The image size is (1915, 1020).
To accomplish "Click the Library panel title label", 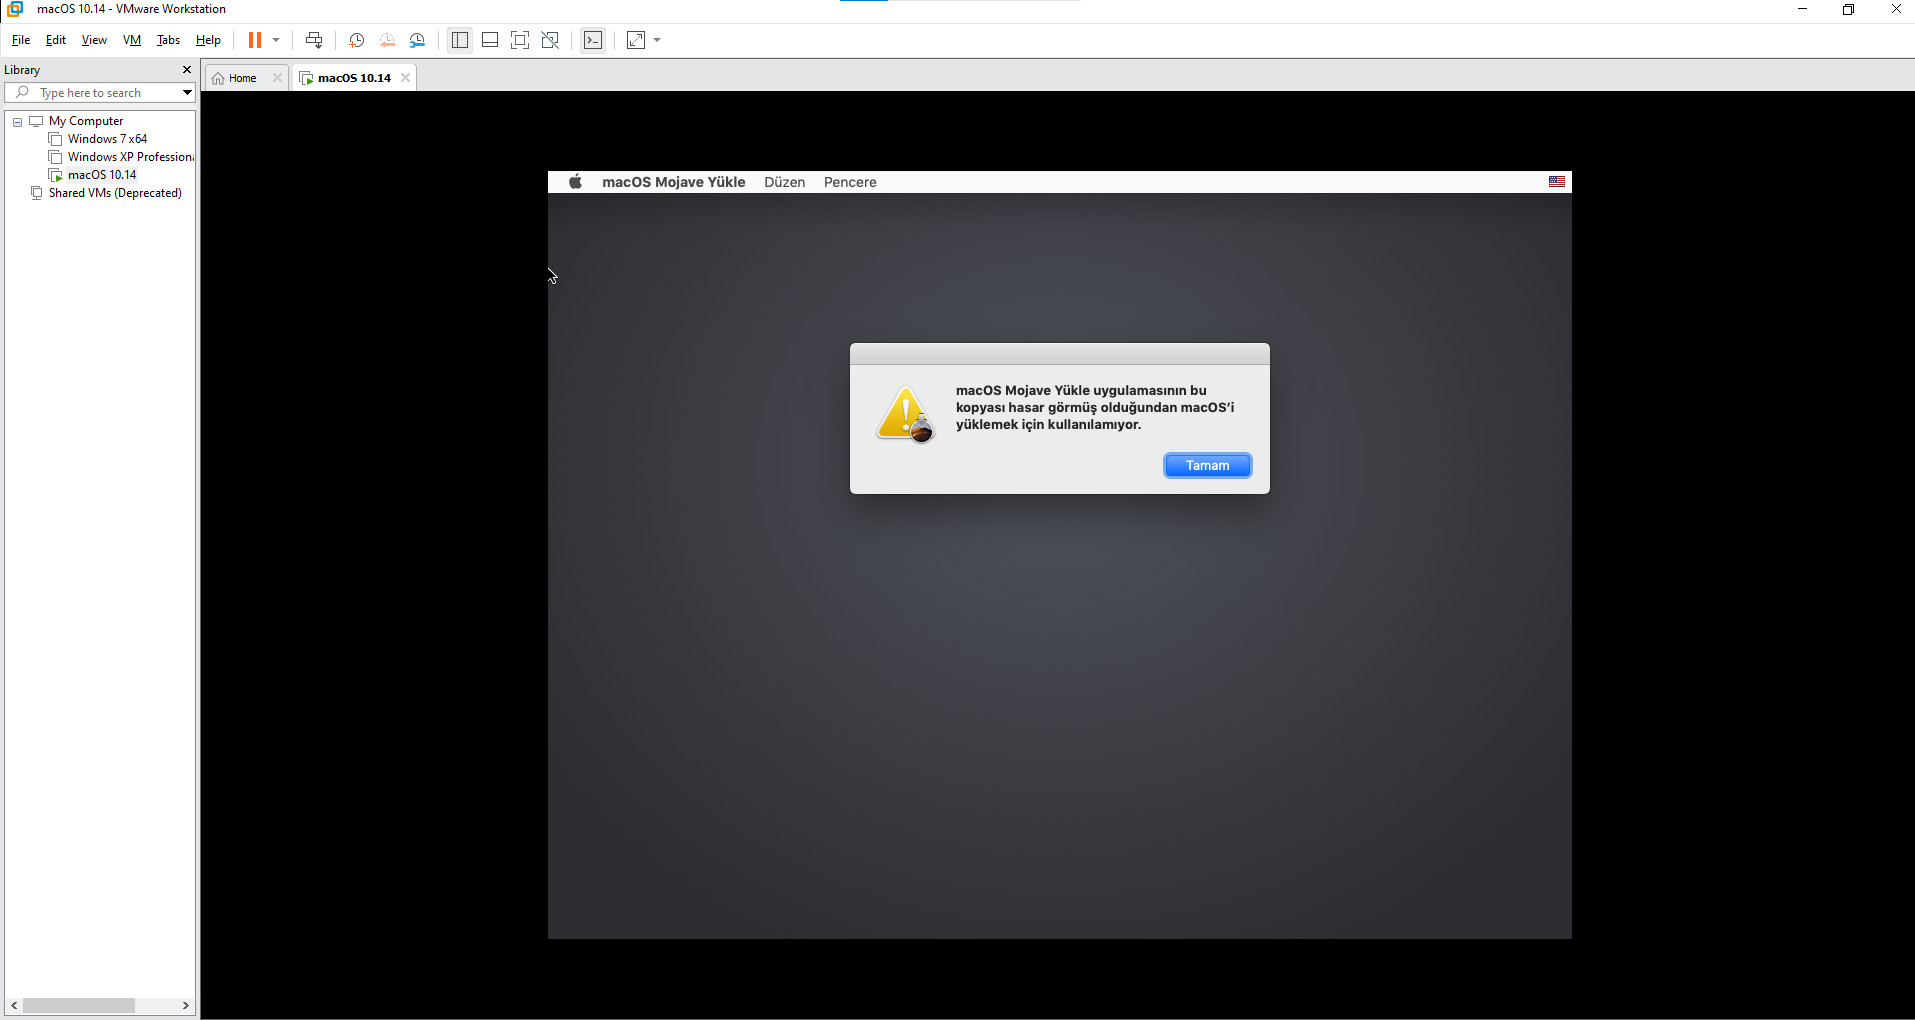I will (x=22, y=70).
